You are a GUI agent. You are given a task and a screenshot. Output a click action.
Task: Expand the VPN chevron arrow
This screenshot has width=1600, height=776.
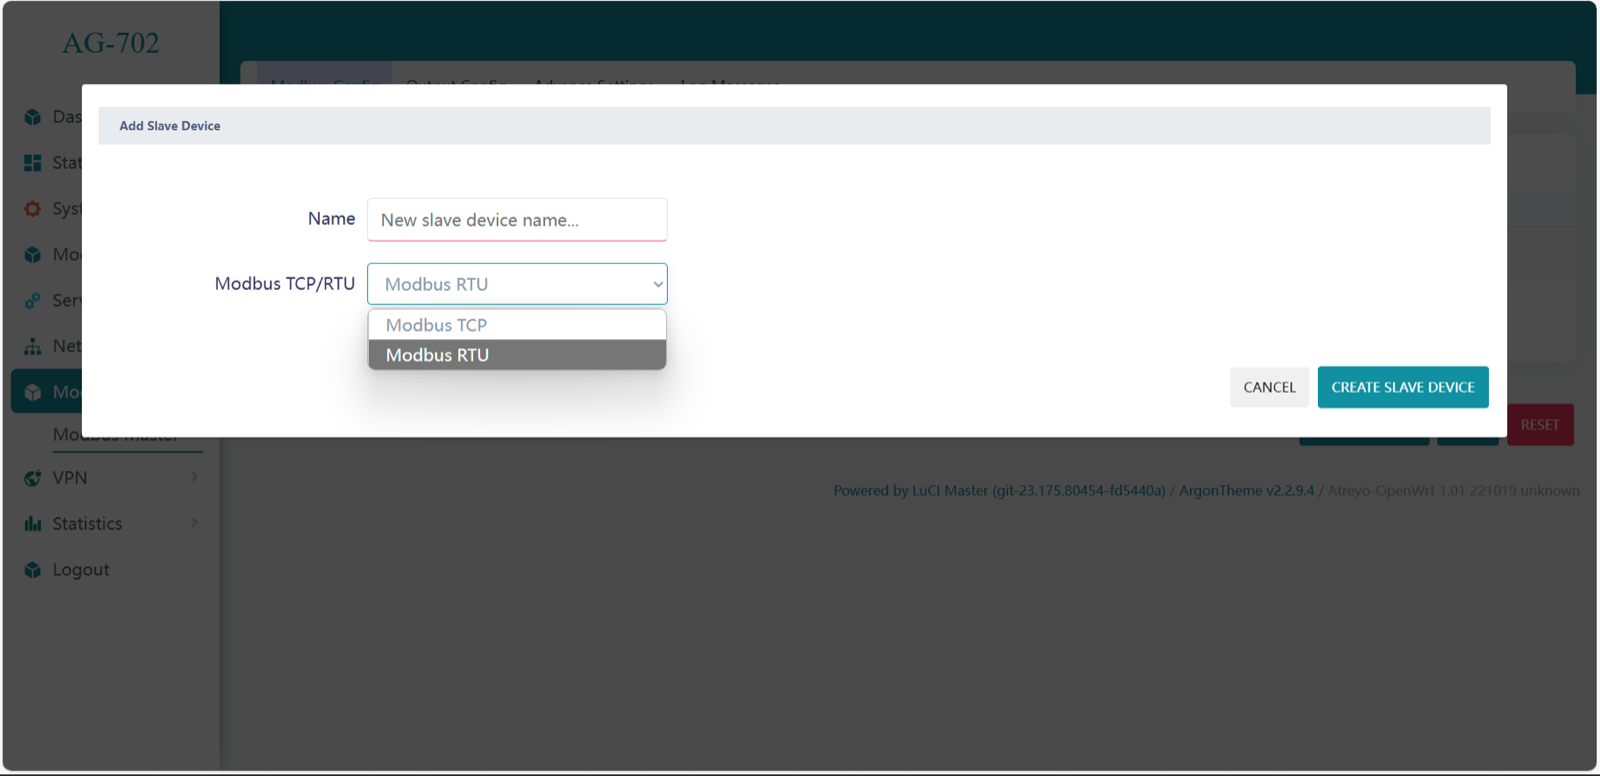194,477
